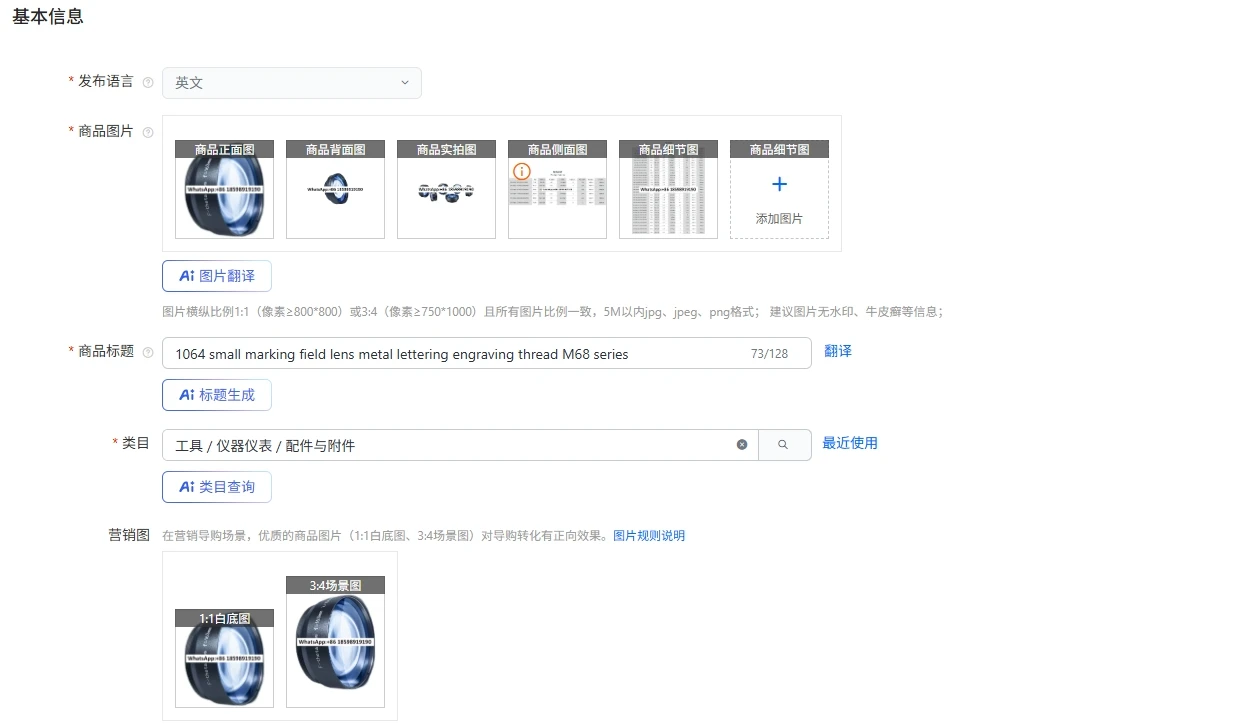Click the 基本信息 section heading
1254x725 pixels.
pos(48,16)
